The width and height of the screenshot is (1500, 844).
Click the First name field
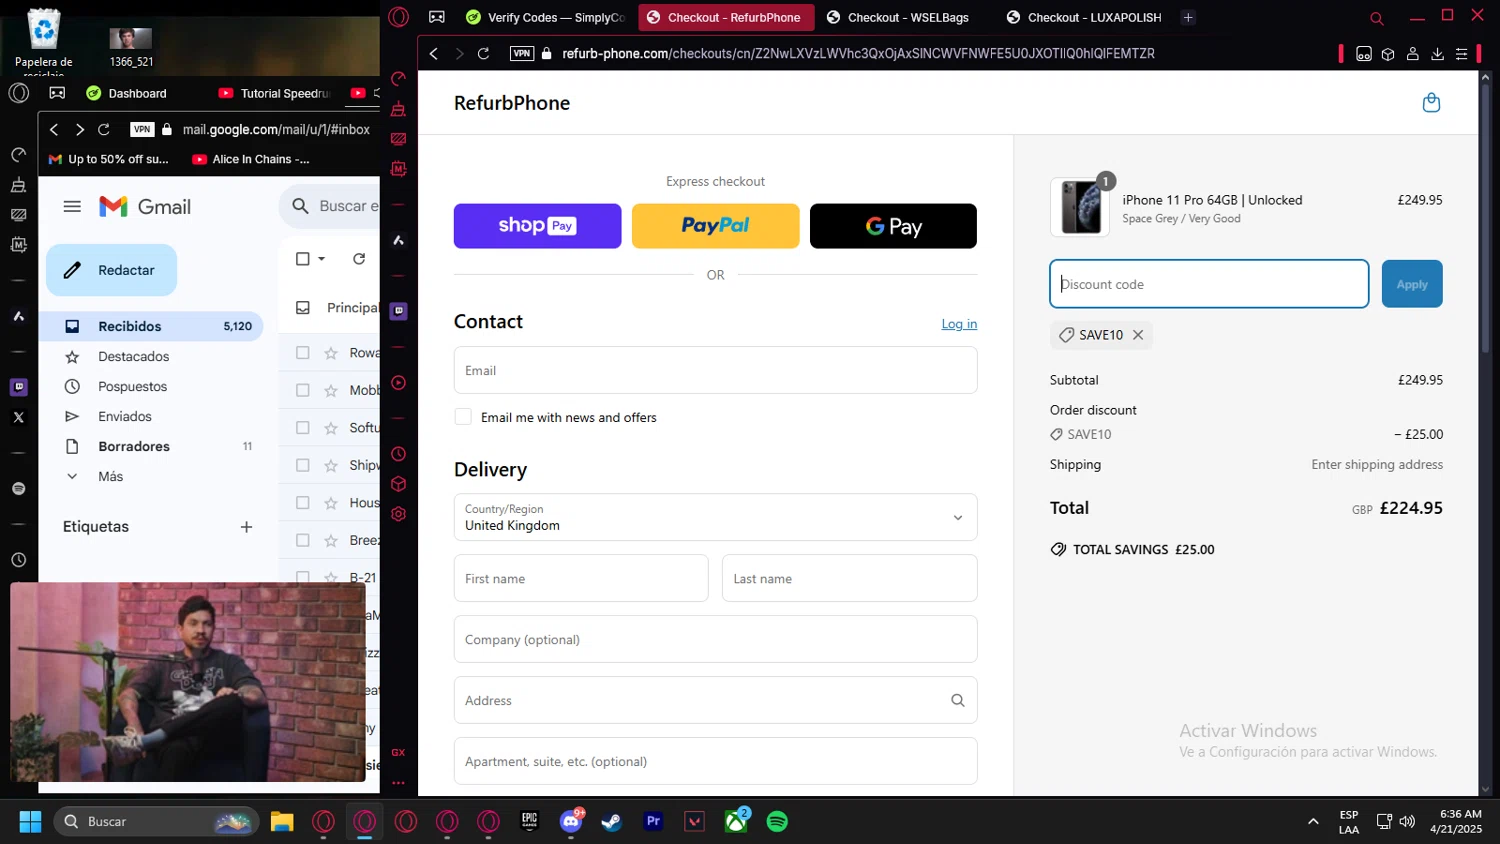click(581, 578)
